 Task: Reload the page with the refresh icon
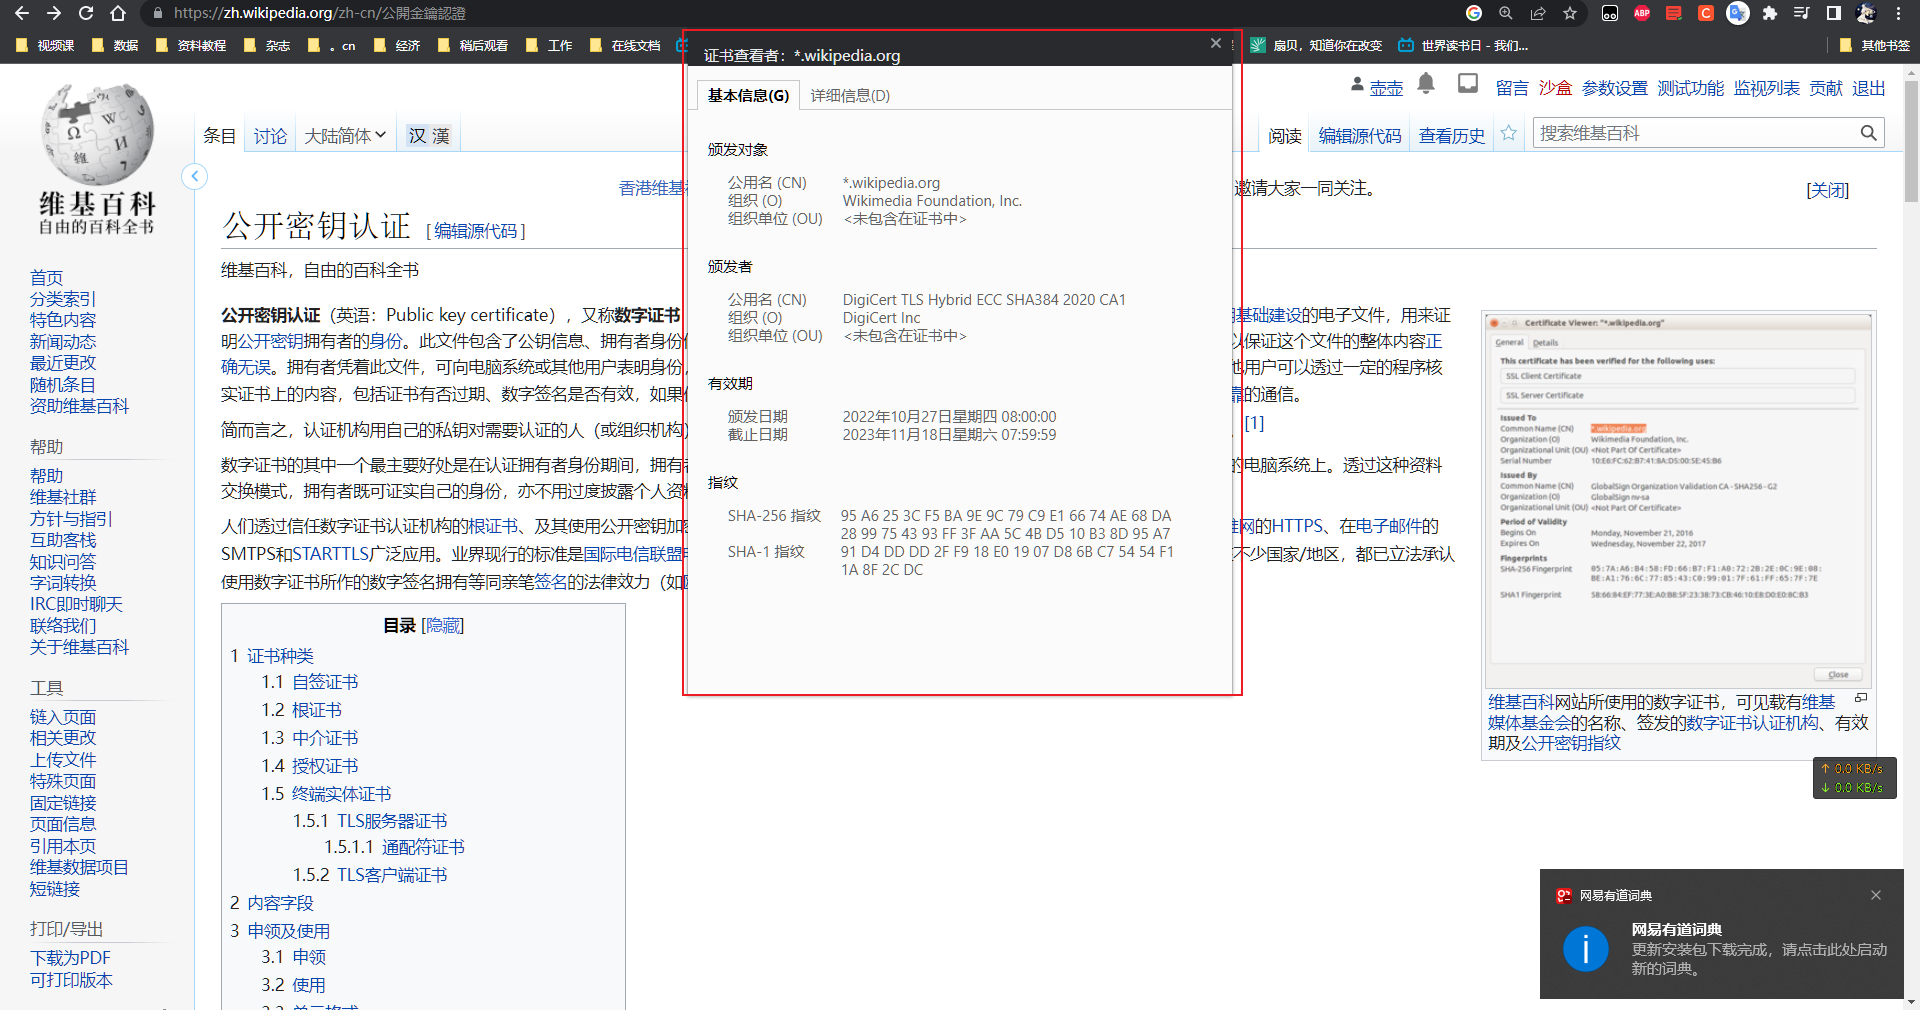coord(86,13)
